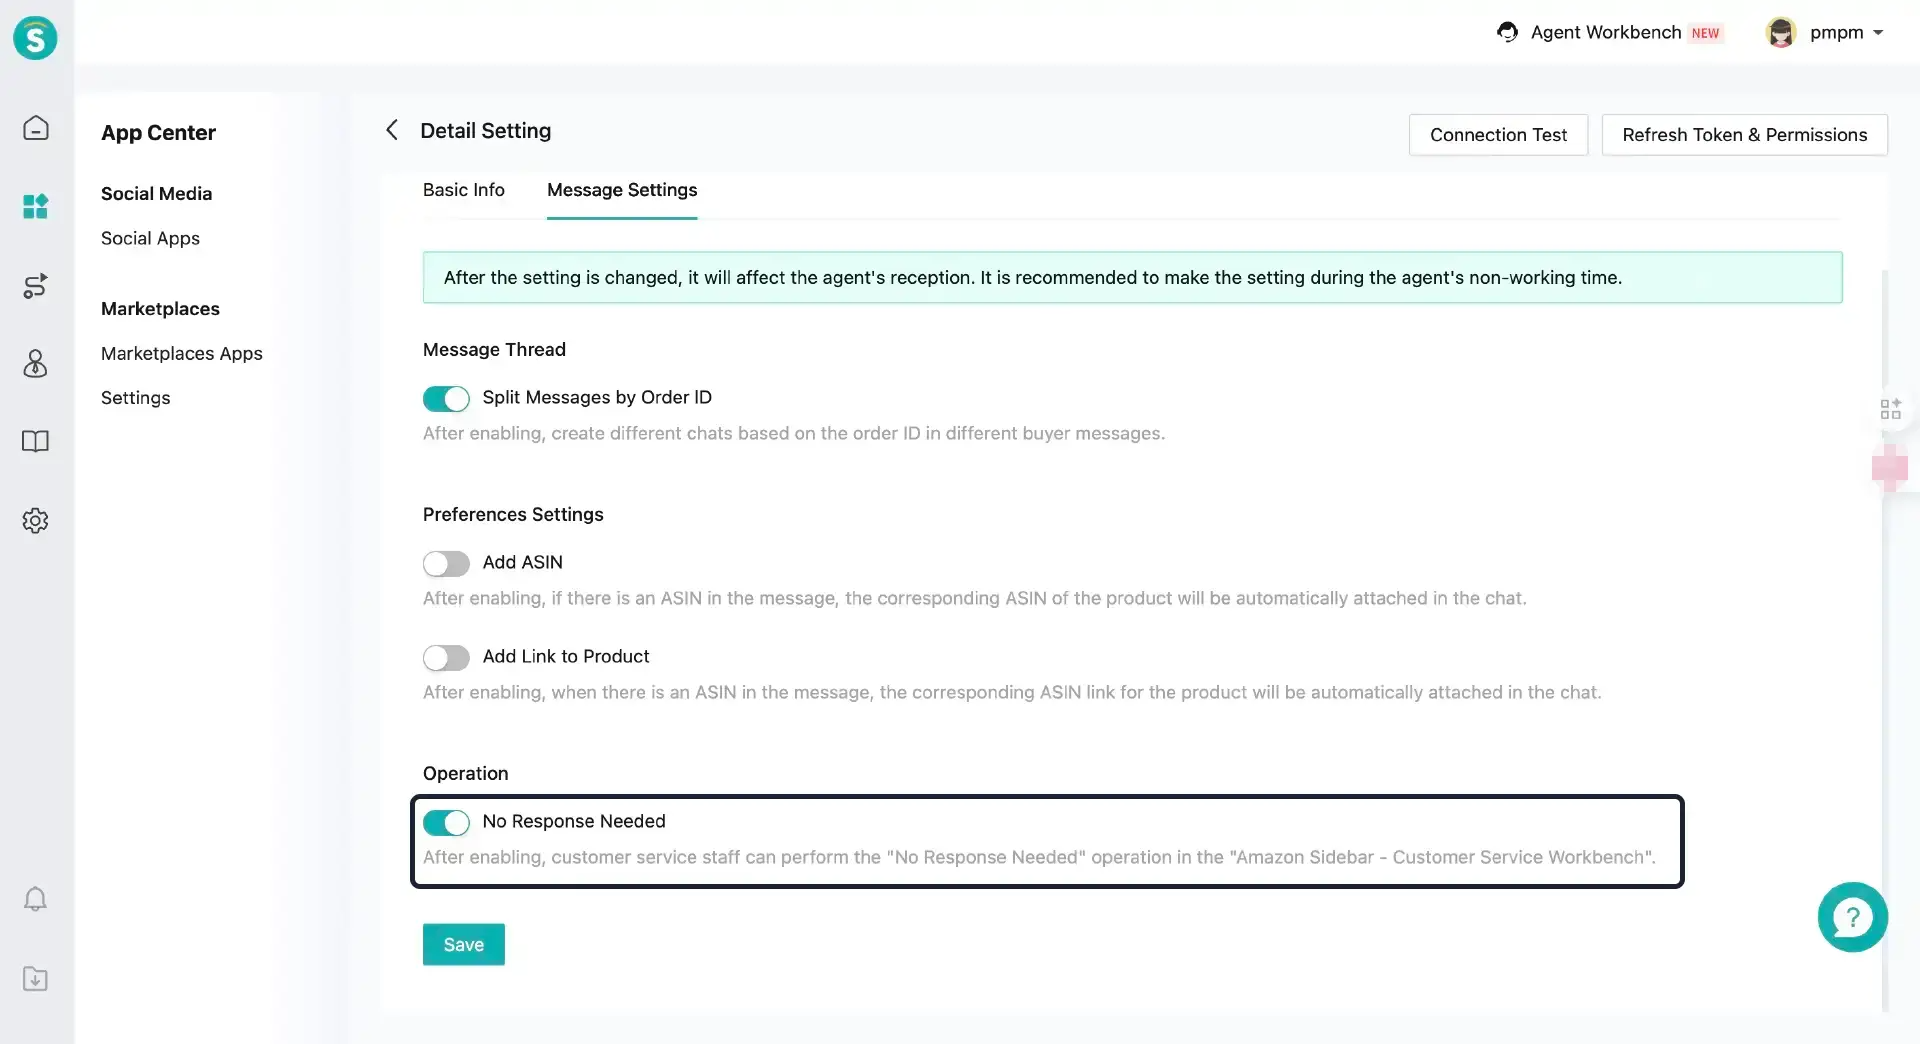This screenshot has height=1044, width=1920.
Task: Open the settings gear icon in sidebar
Action: 35,520
